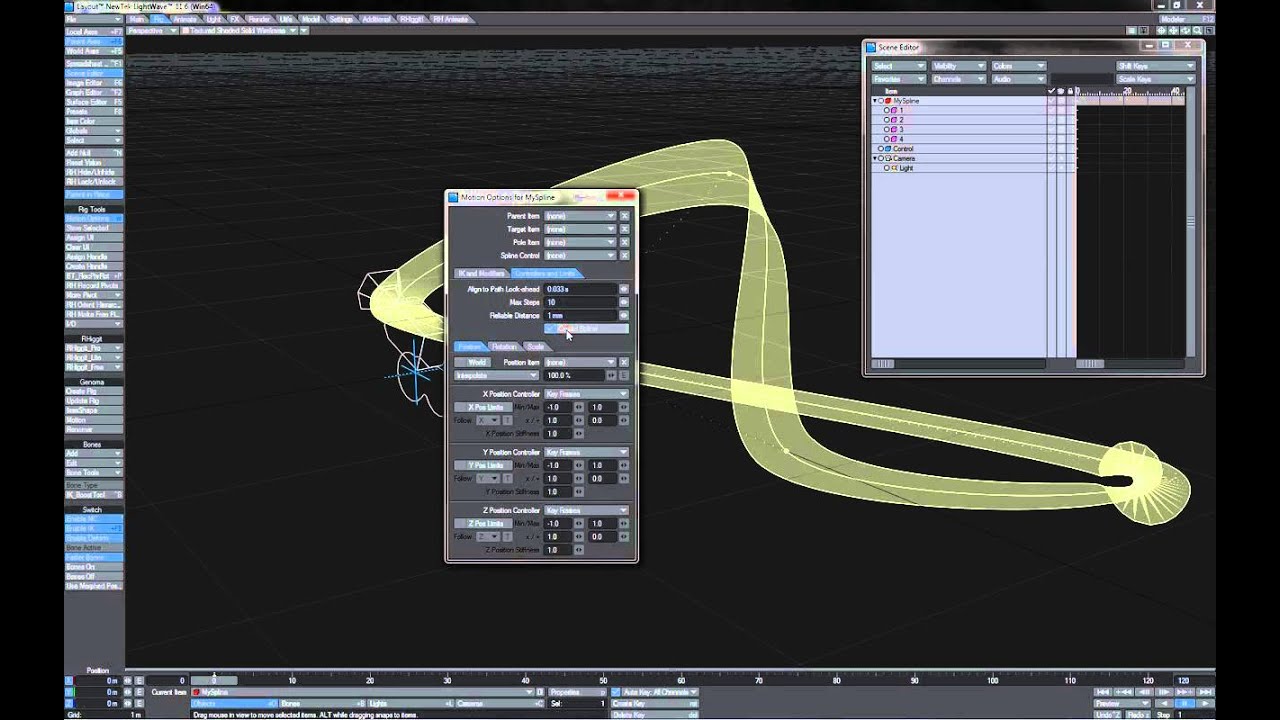Click envelope button beside Align to Path Look-ahead

point(624,289)
